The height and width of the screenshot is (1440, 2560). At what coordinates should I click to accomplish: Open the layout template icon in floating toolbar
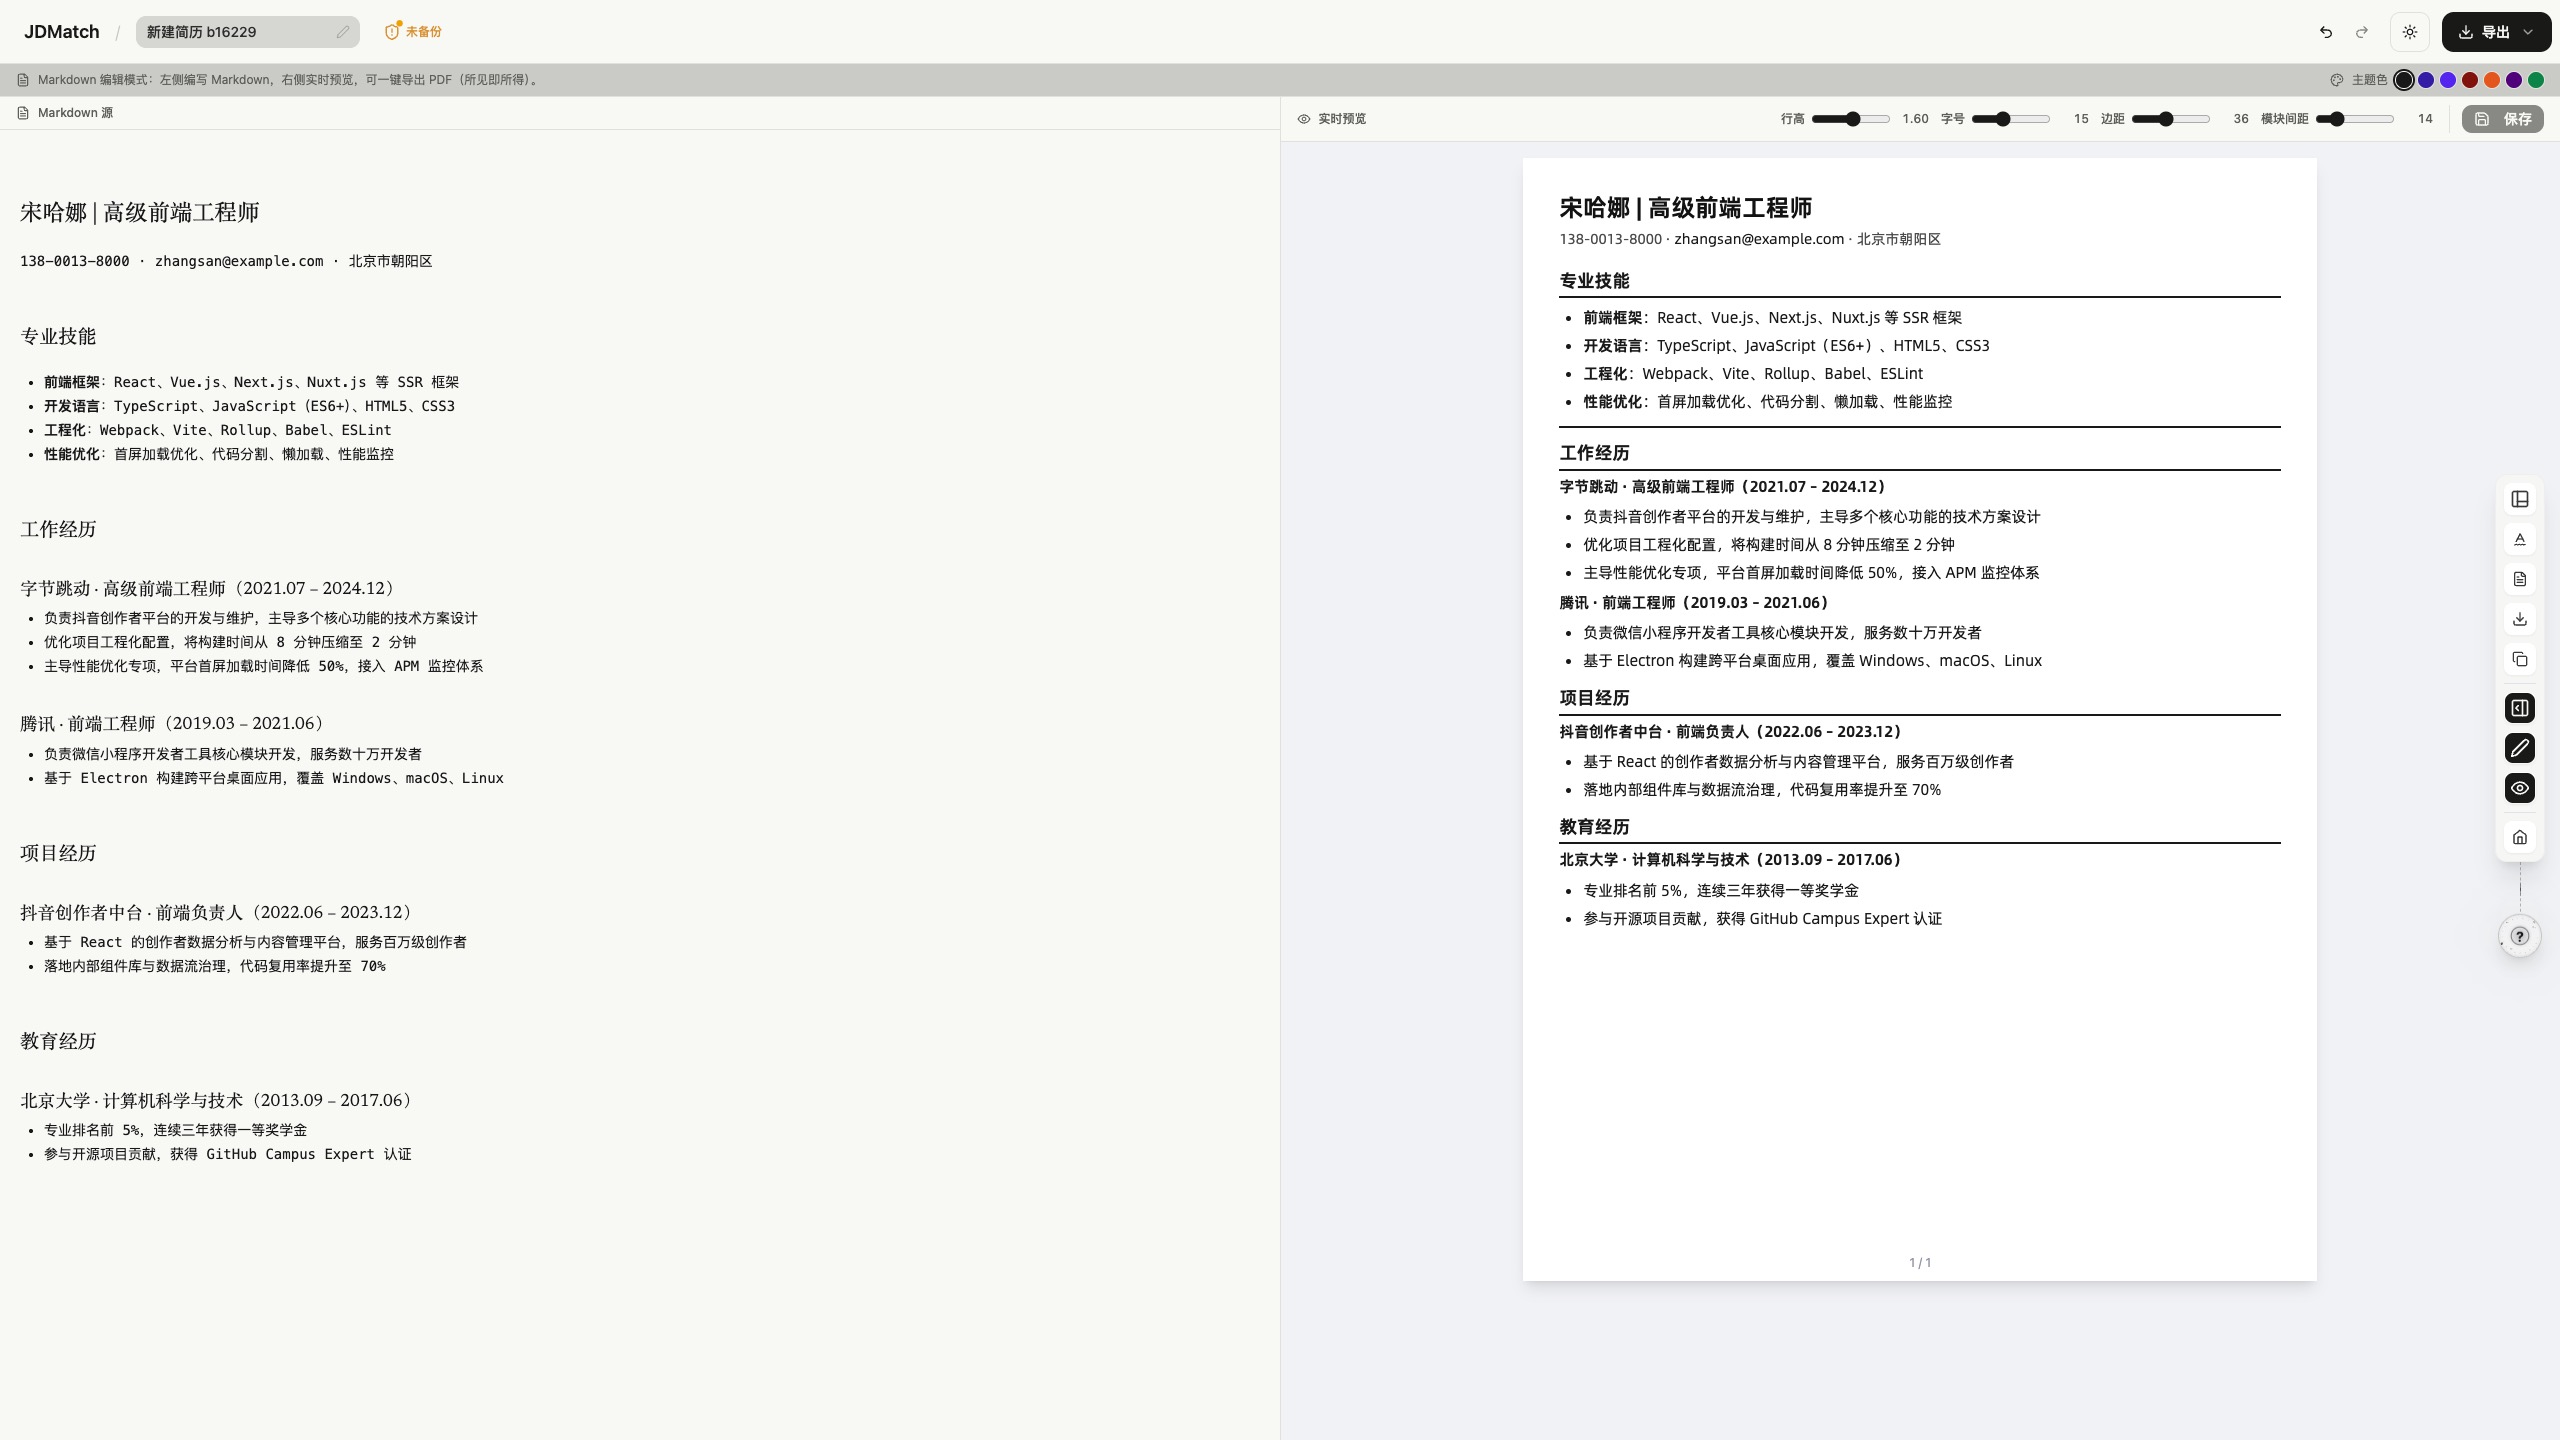2519,499
